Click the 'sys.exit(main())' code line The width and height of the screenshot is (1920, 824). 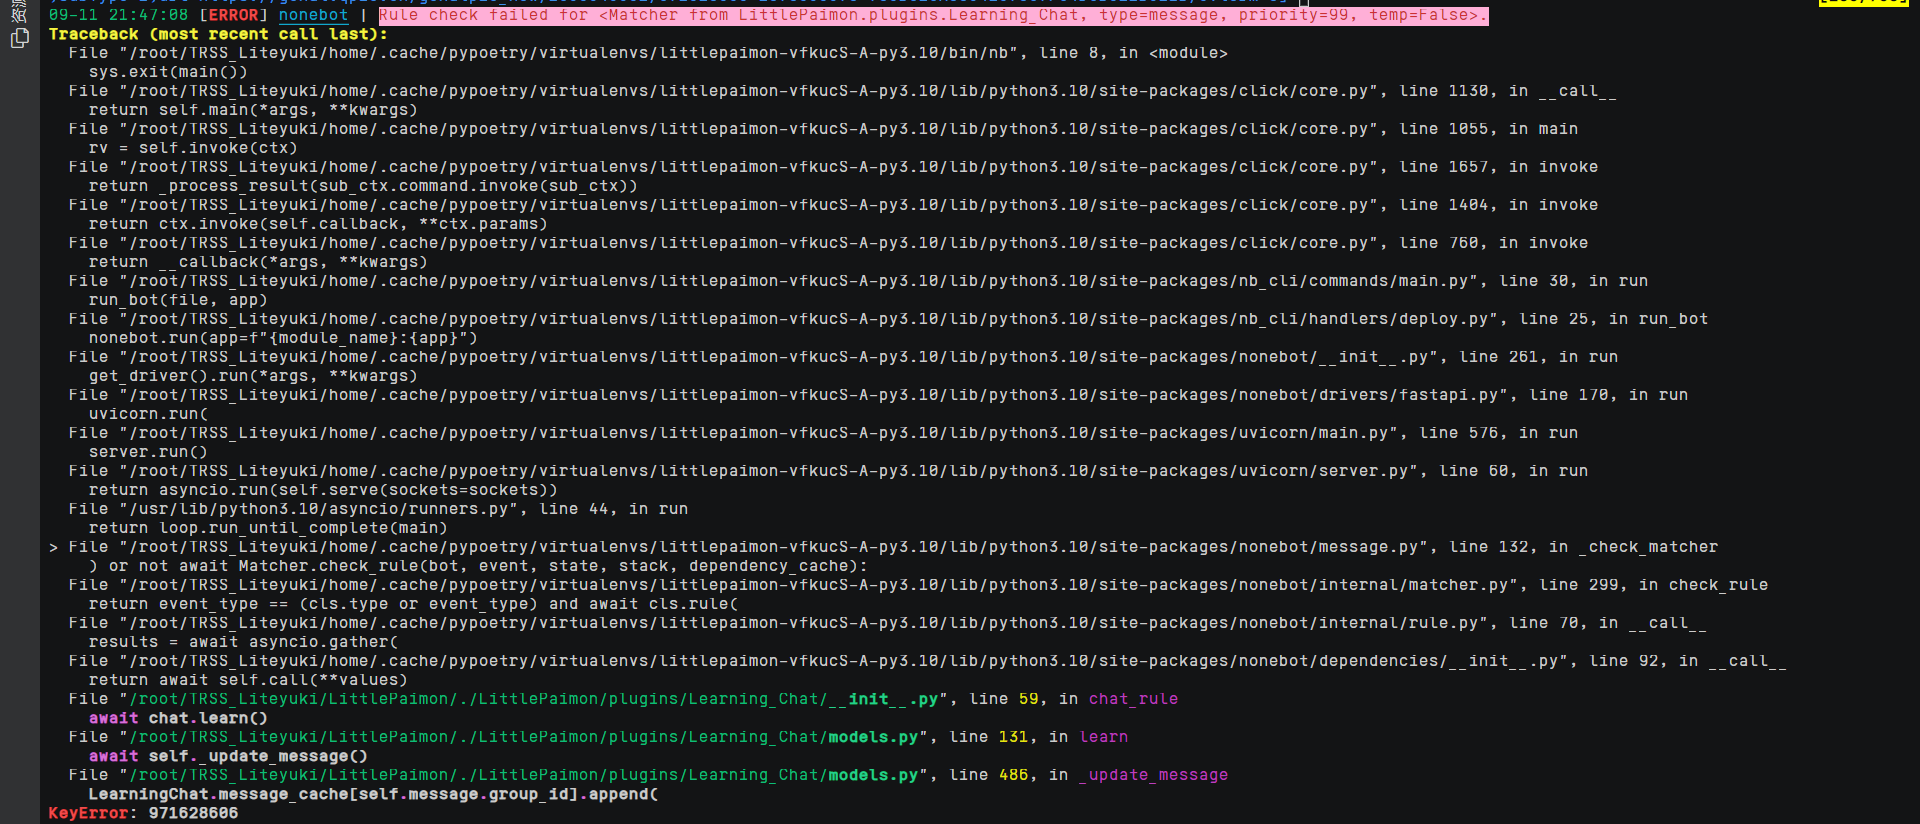[x=168, y=72]
